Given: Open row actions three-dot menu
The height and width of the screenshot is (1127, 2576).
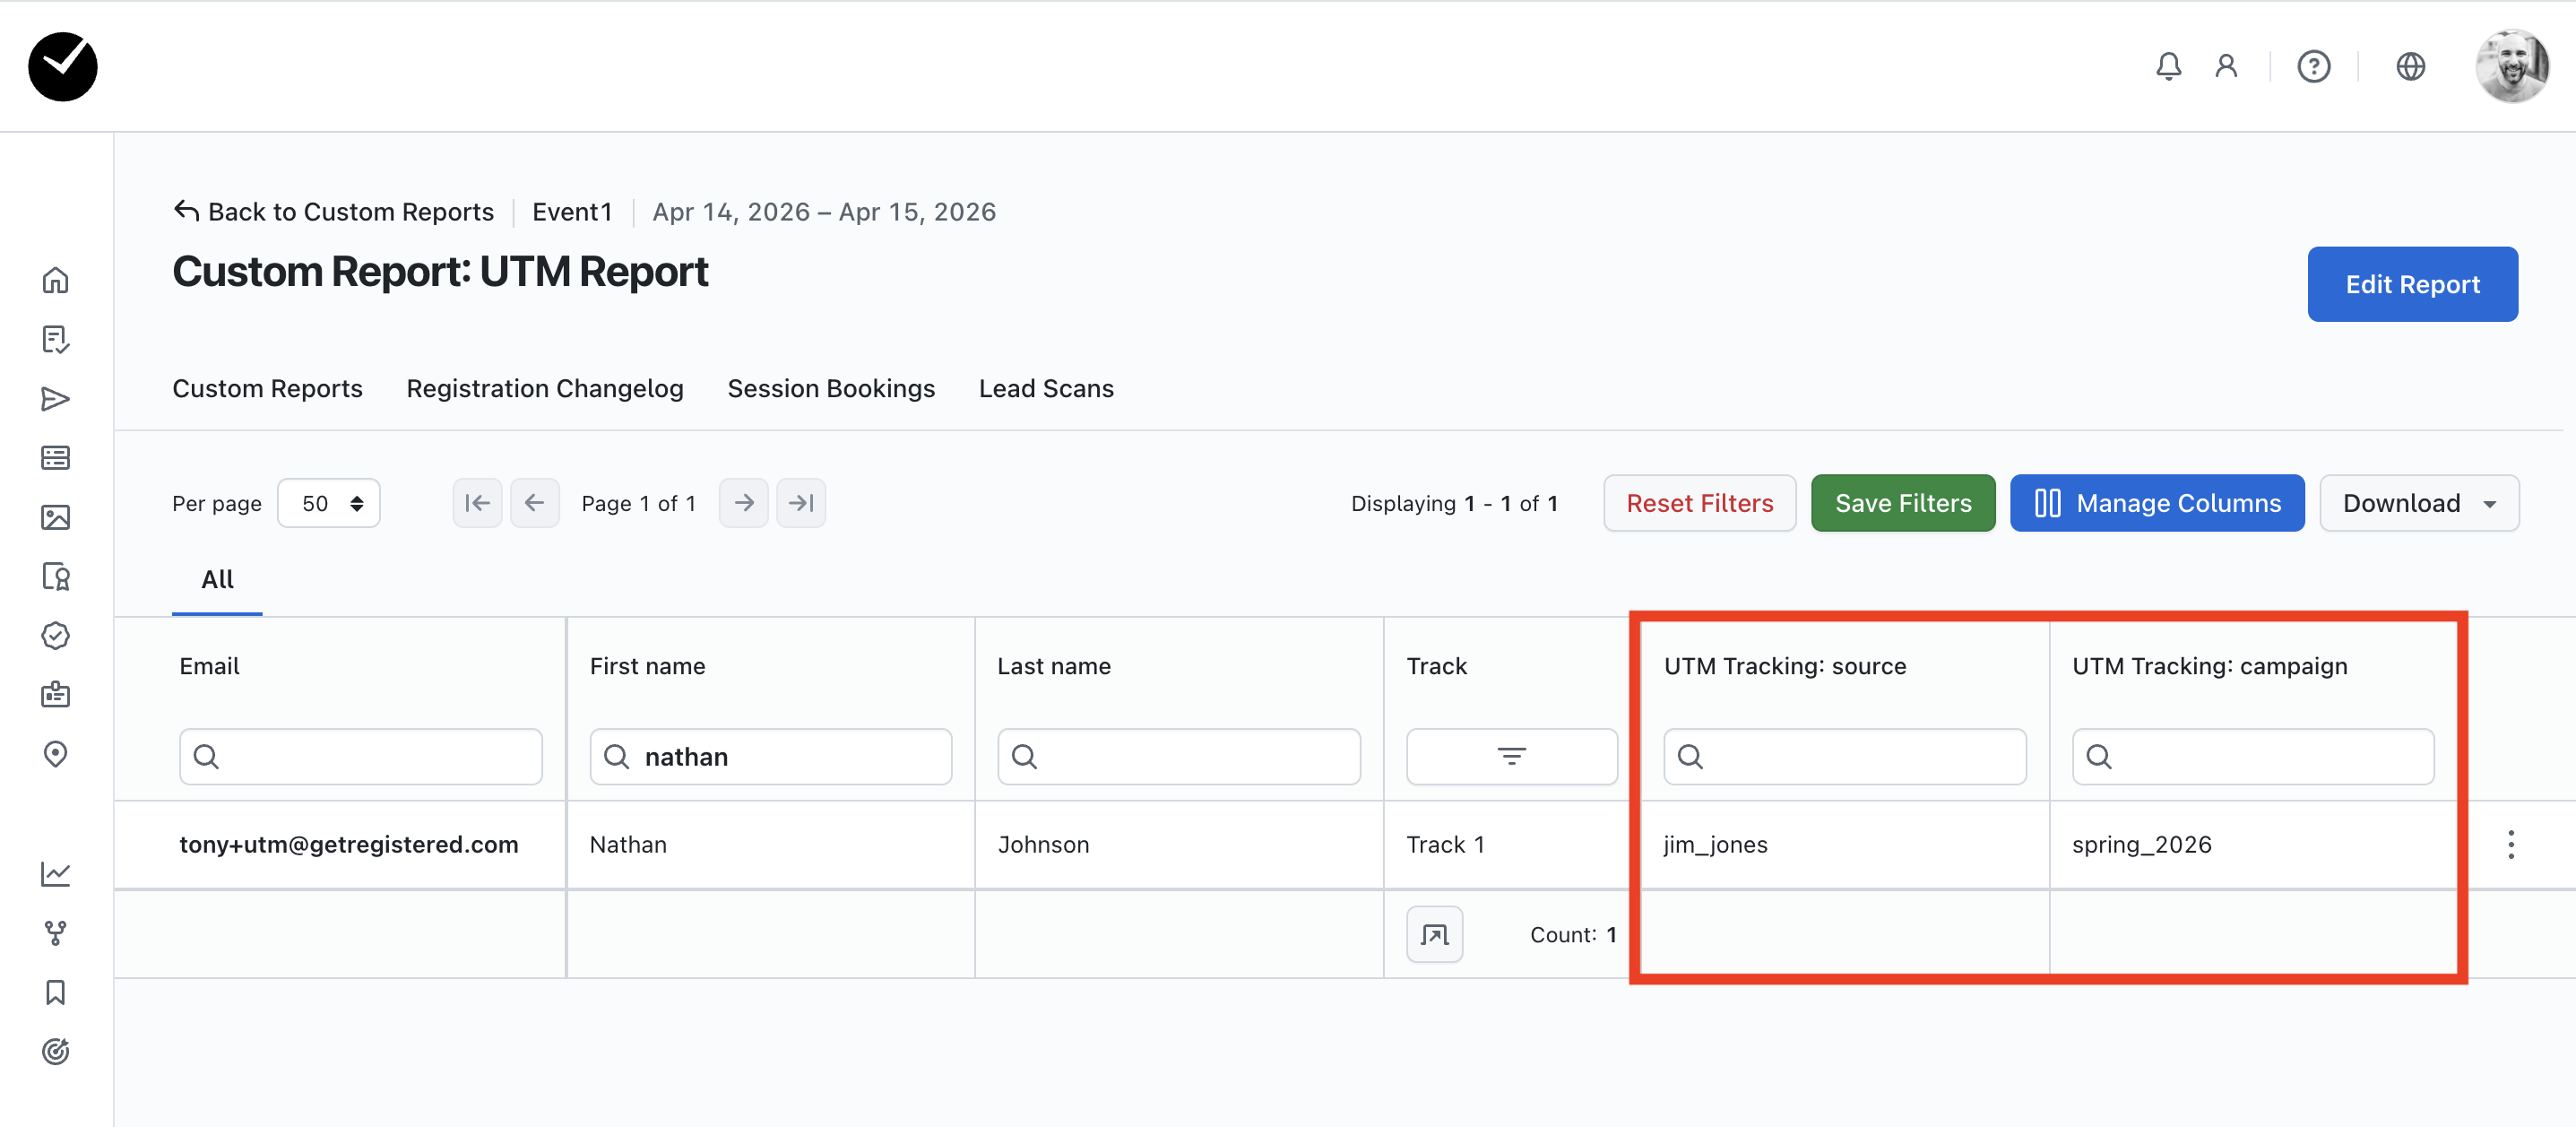Looking at the screenshot, I should (2510, 844).
